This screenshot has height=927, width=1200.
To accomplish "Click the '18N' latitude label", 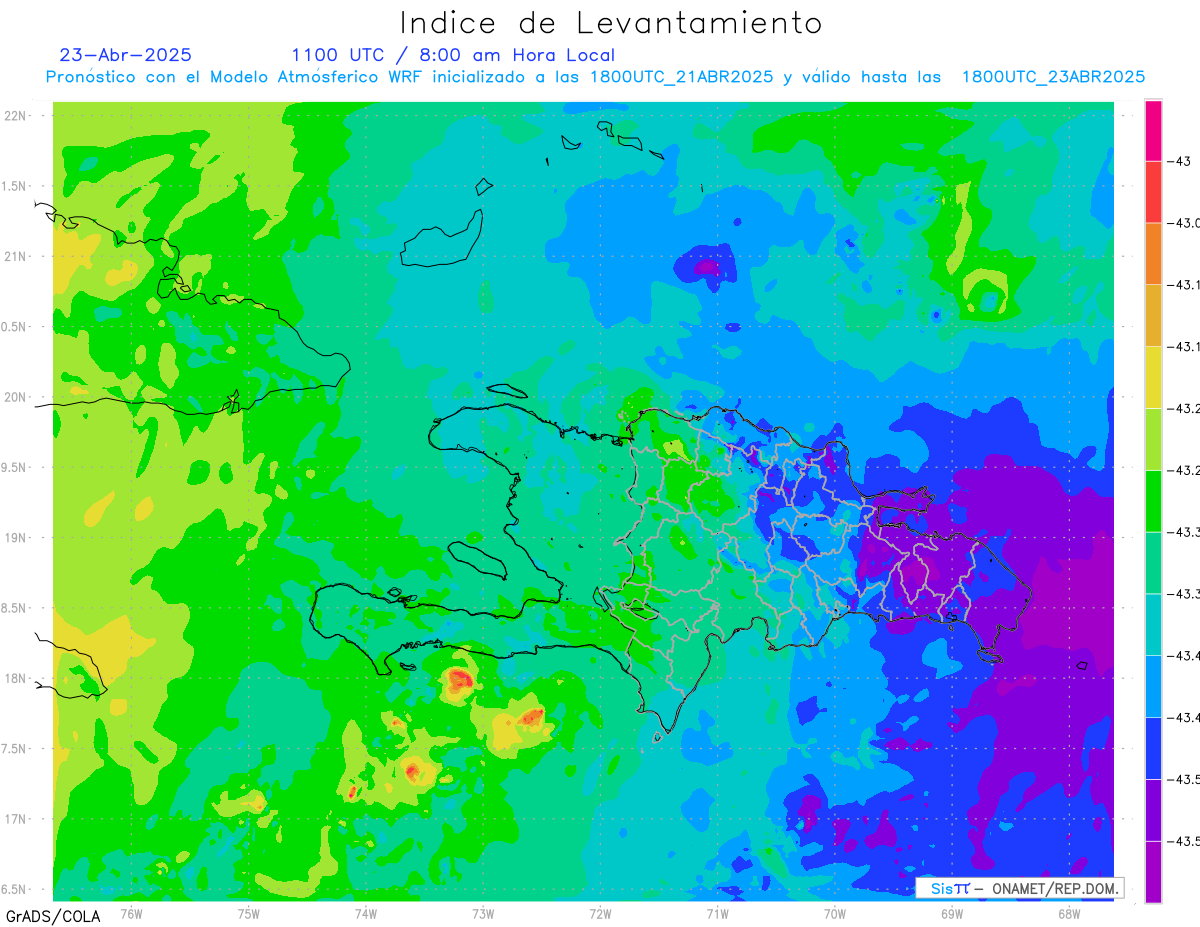I will click(16, 678).
